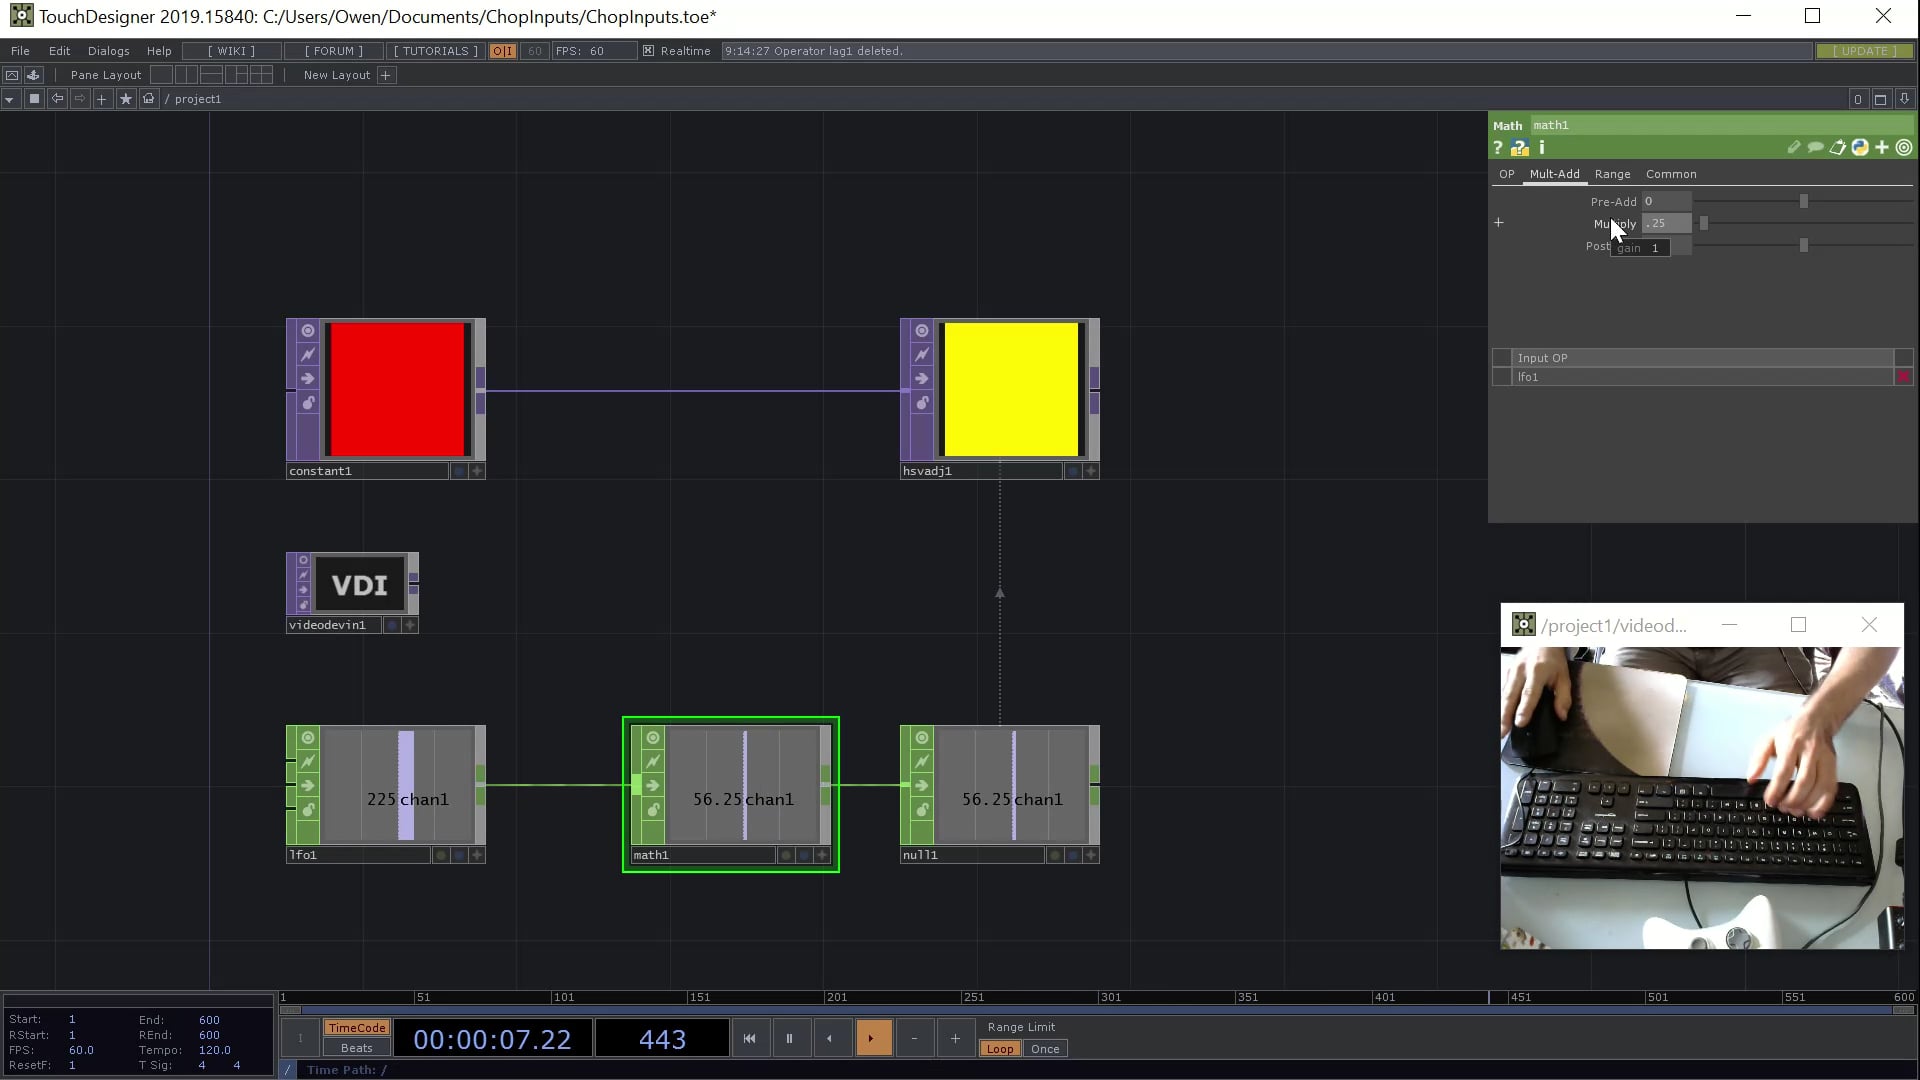The width and height of the screenshot is (1920, 1080).
Task: Select the bookmark star icon in path bar
Action: (126, 98)
